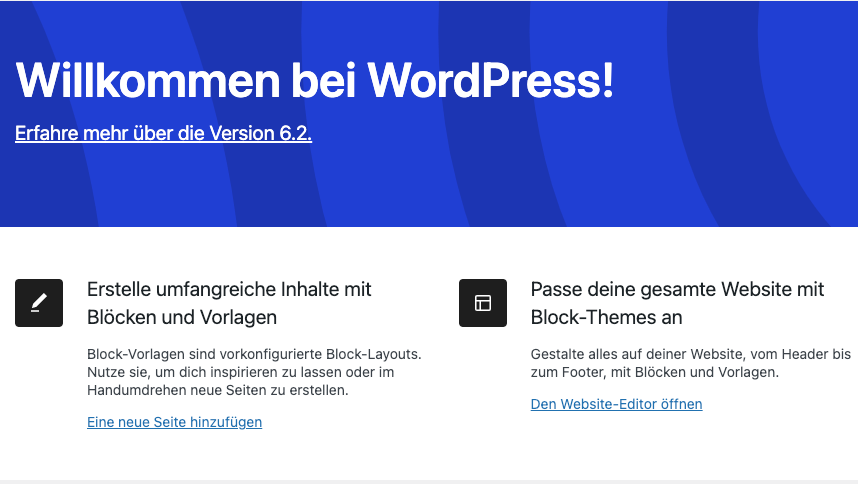
Task: Open the 'Den Website-Editor öffnen' link
Action: click(x=617, y=404)
